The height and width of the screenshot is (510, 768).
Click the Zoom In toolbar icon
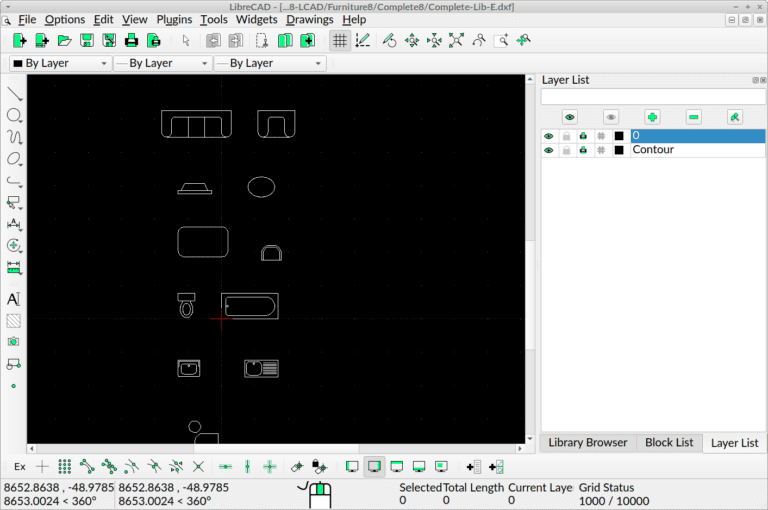coord(412,40)
